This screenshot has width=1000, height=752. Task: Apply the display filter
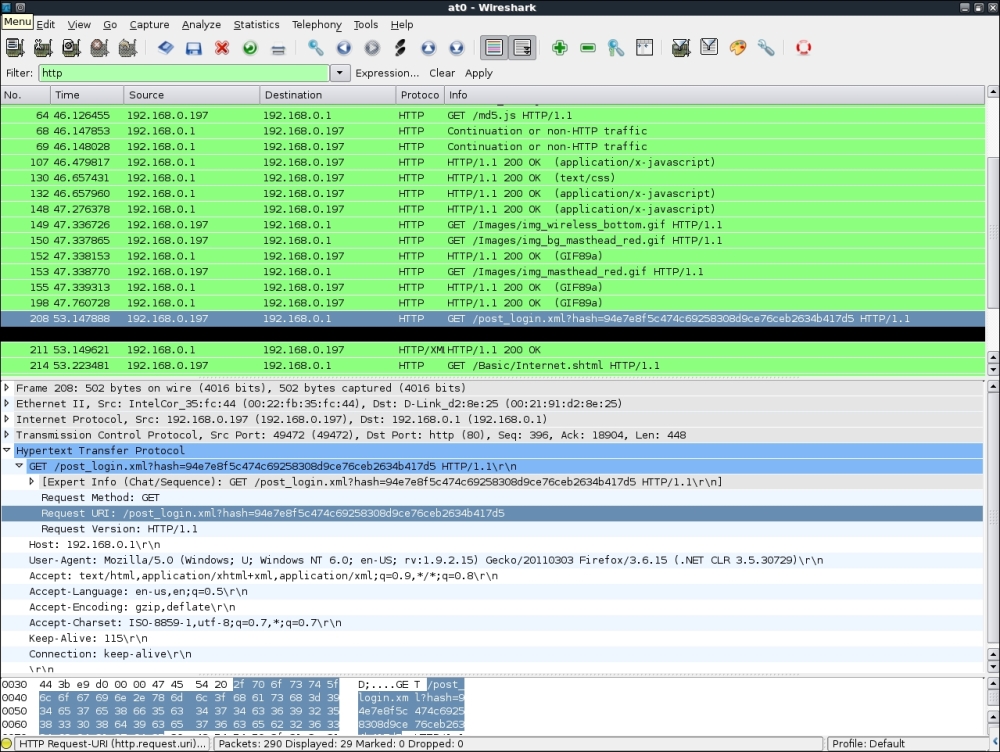(479, 73)
